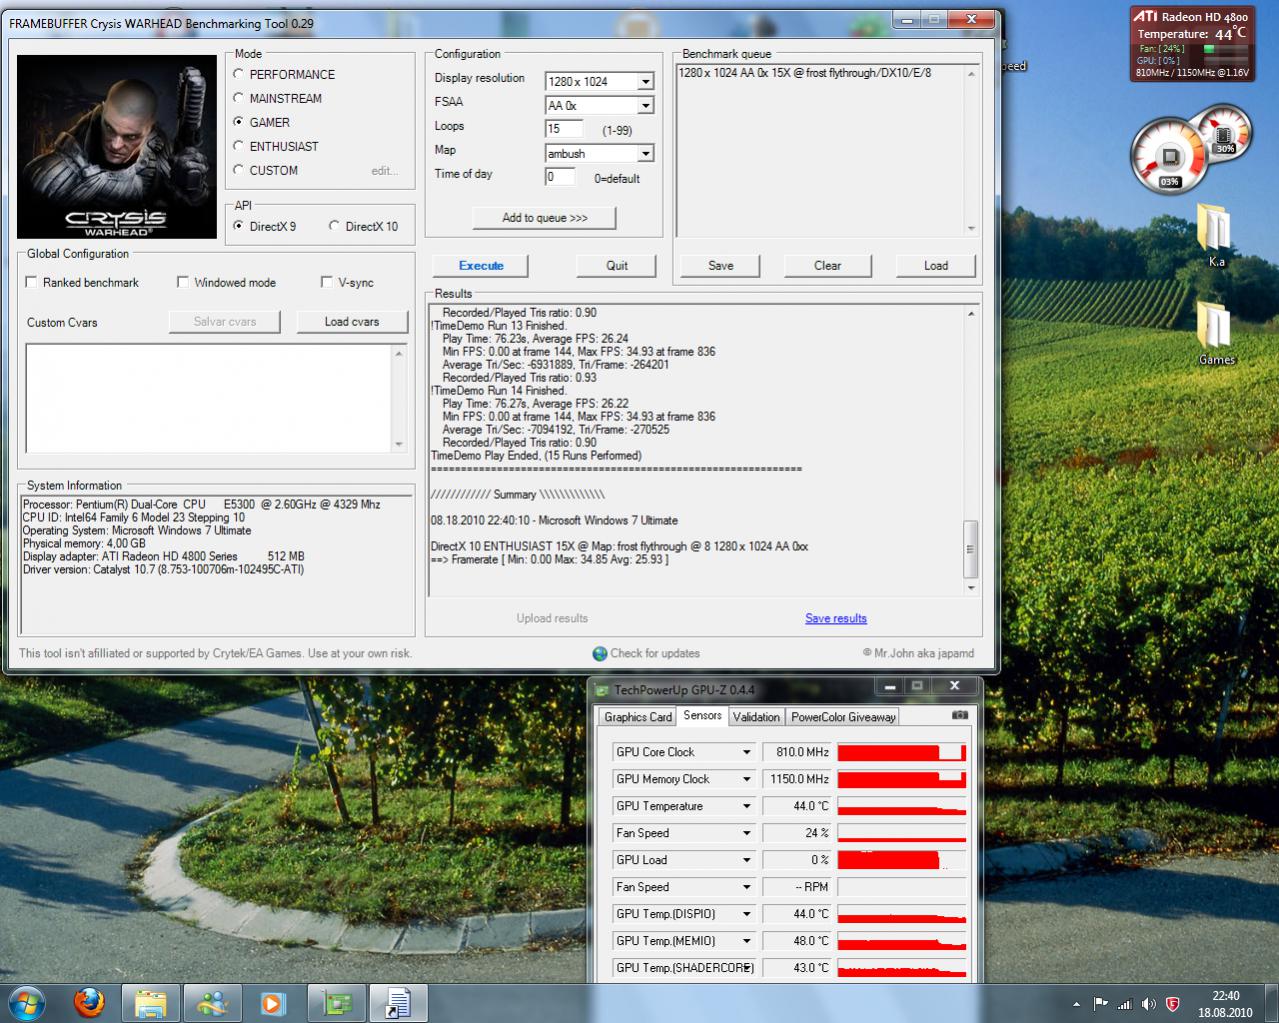
Task: Open the GPU Memory Clock sensor dropdown
Action: 746,779
